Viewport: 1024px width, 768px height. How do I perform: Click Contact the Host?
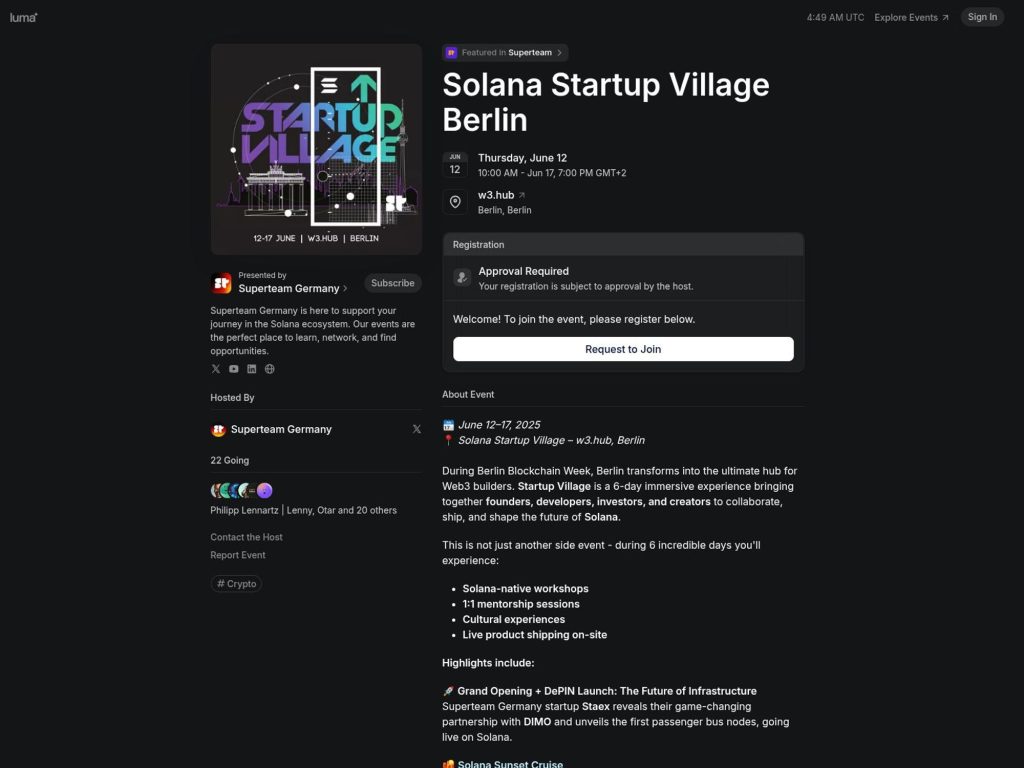click(246, 537)
